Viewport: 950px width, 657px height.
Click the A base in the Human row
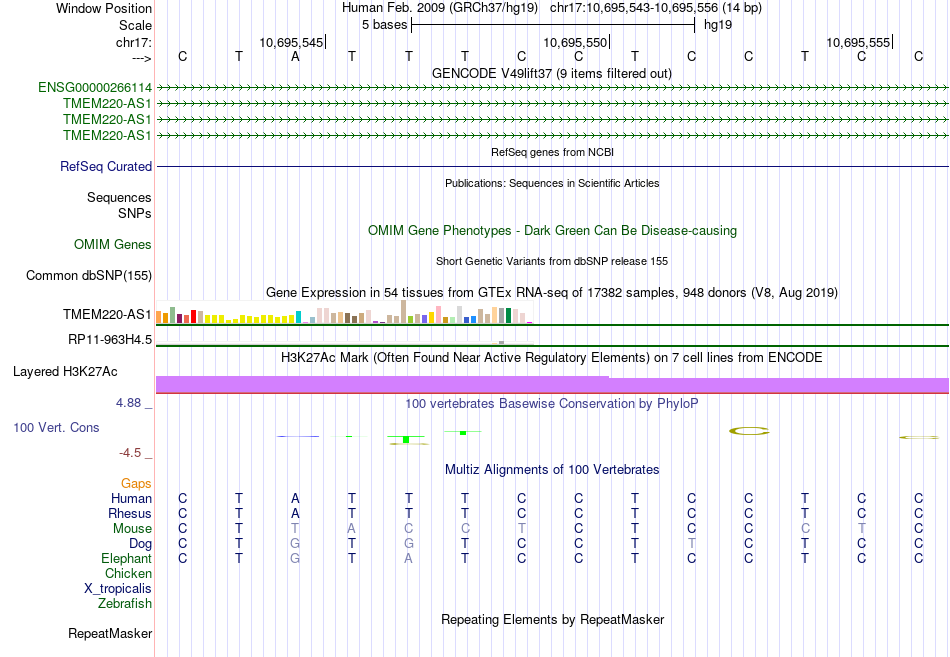coord(295,498)
